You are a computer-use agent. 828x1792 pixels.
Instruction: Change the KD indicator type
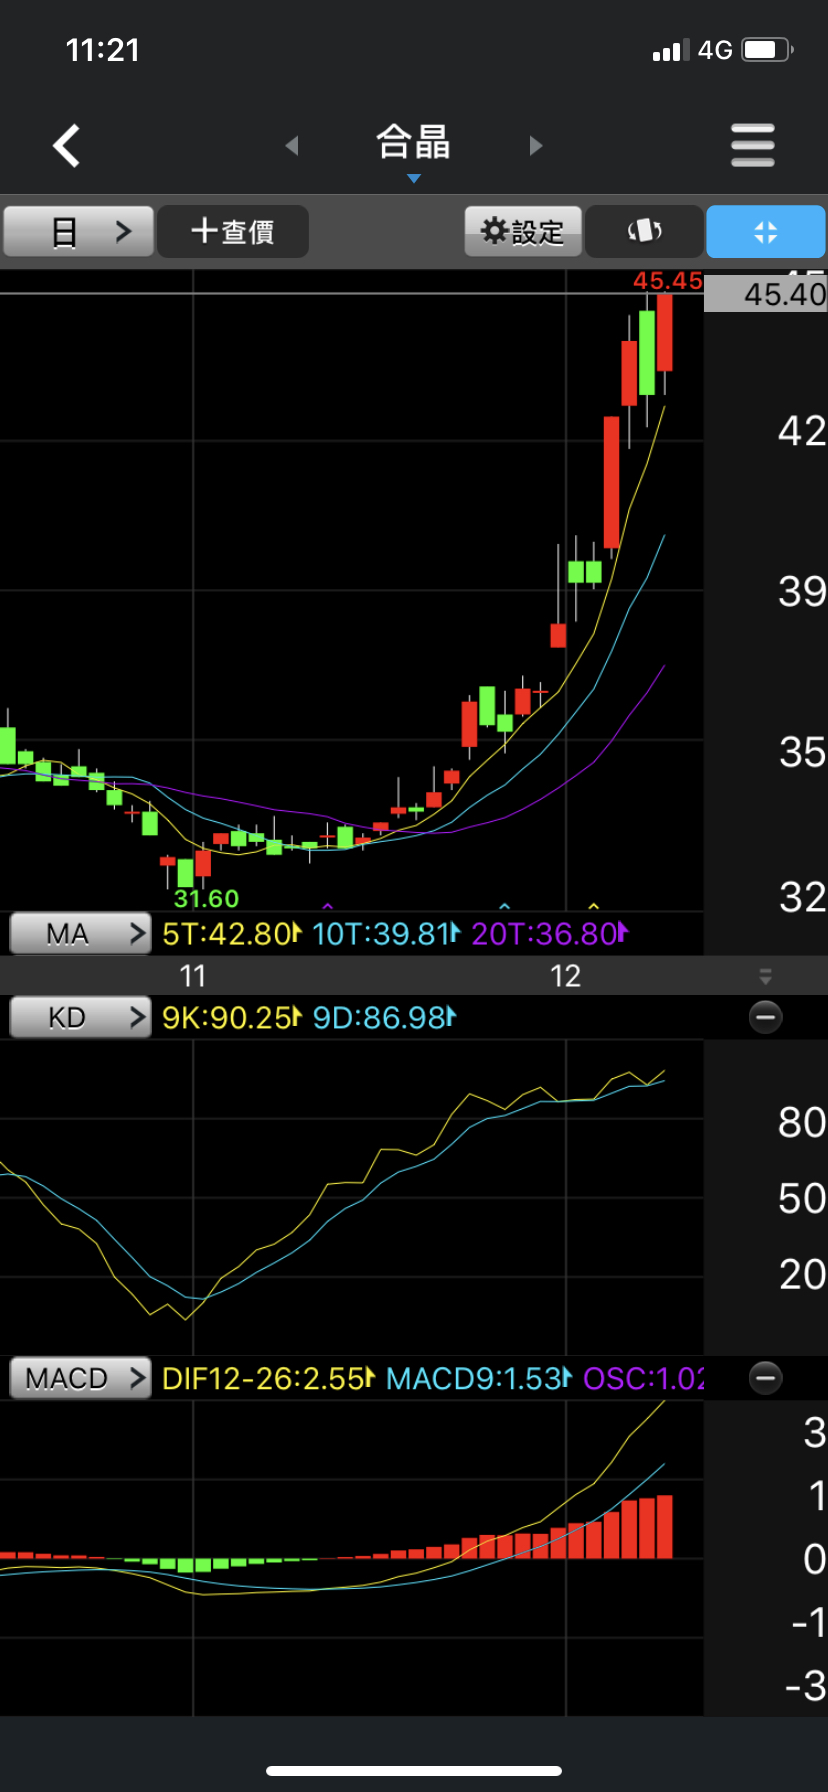click(x=80, y=1018)
